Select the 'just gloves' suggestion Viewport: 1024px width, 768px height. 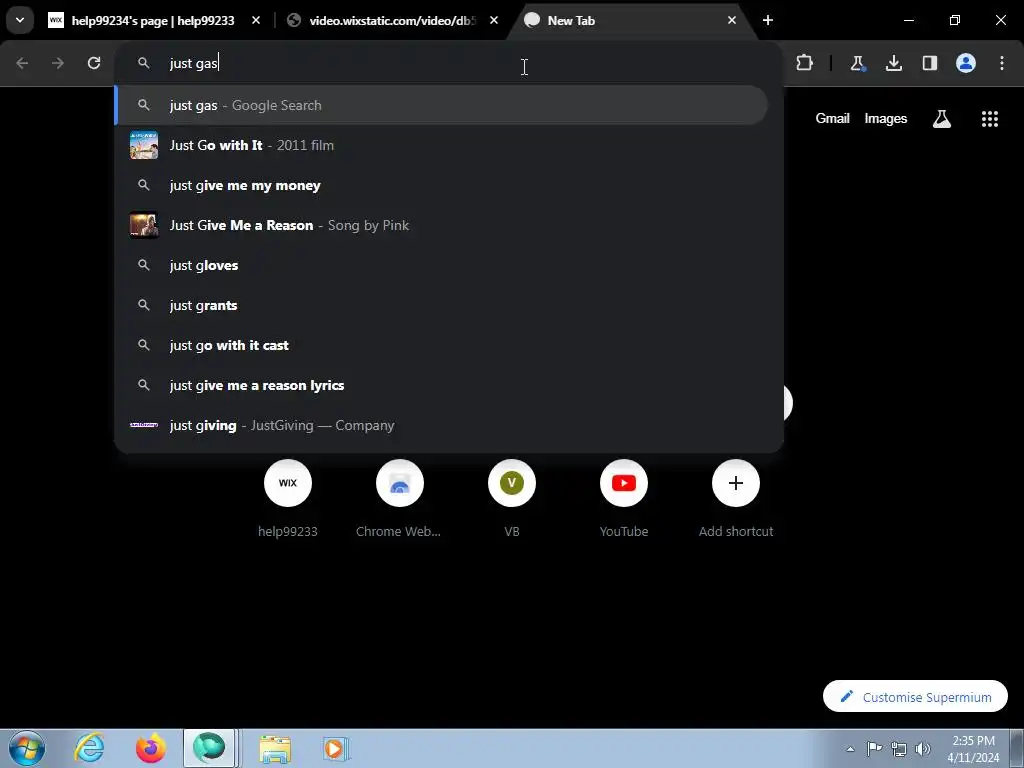[x=441, y=265]
